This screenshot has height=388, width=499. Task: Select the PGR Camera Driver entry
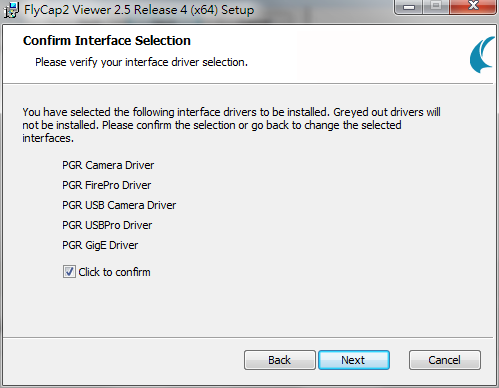pyautogui.click(x=108, y=165)
